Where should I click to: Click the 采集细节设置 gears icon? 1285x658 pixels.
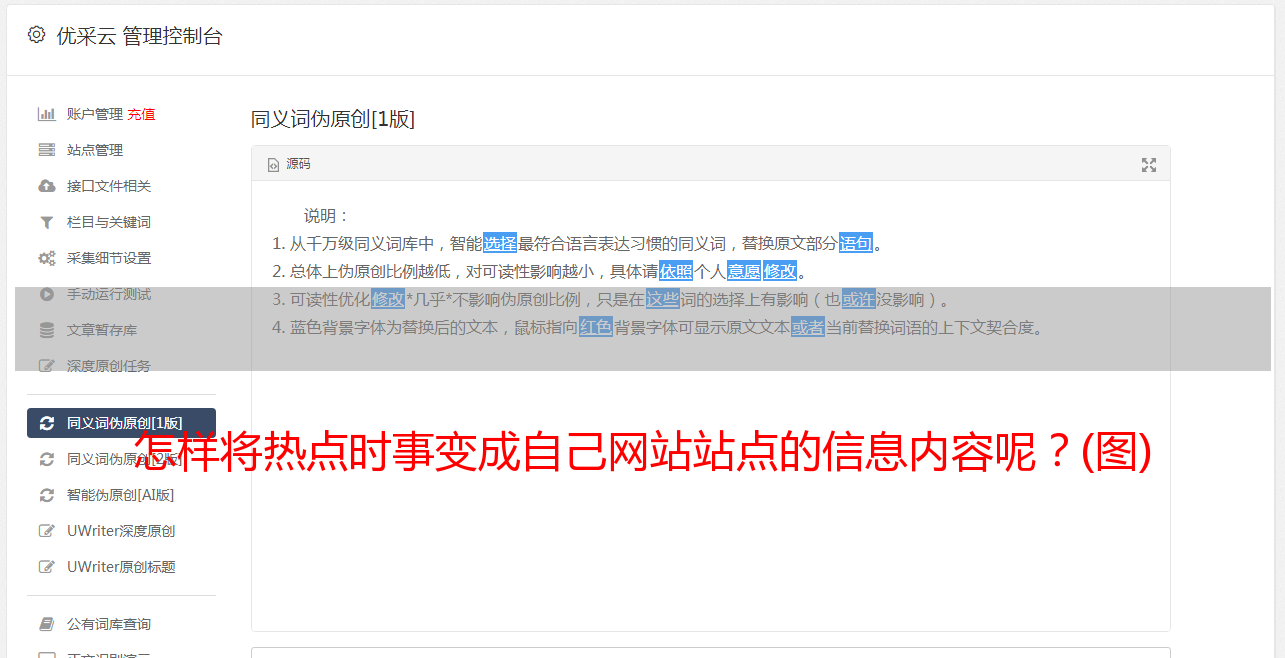(46, 258)
